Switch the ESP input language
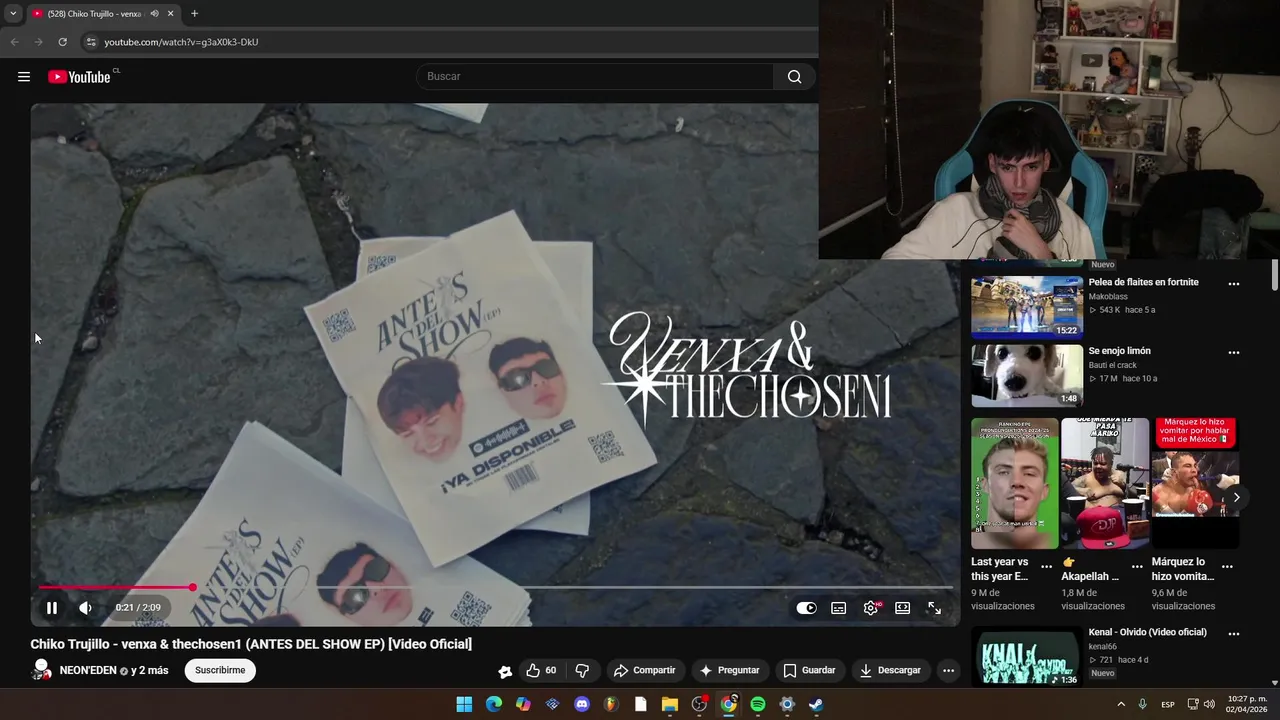 pos(1168,704)
